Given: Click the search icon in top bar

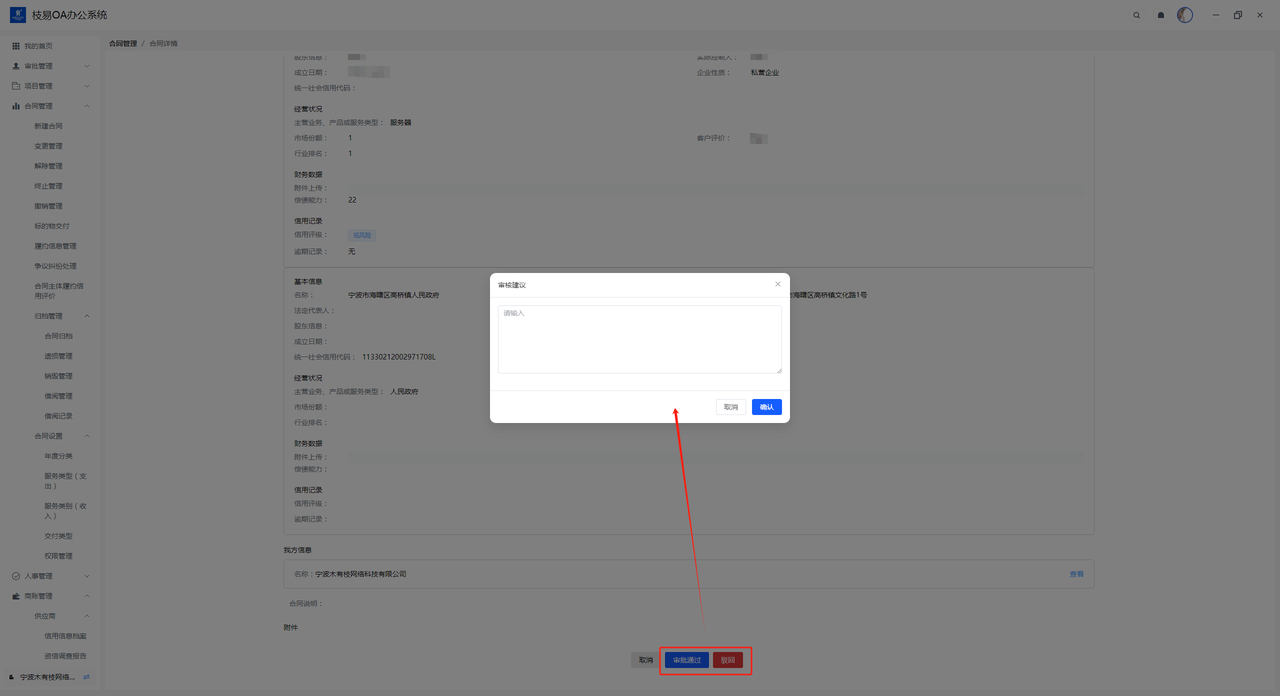Looking at the screenshot, I should (1136, 15).
